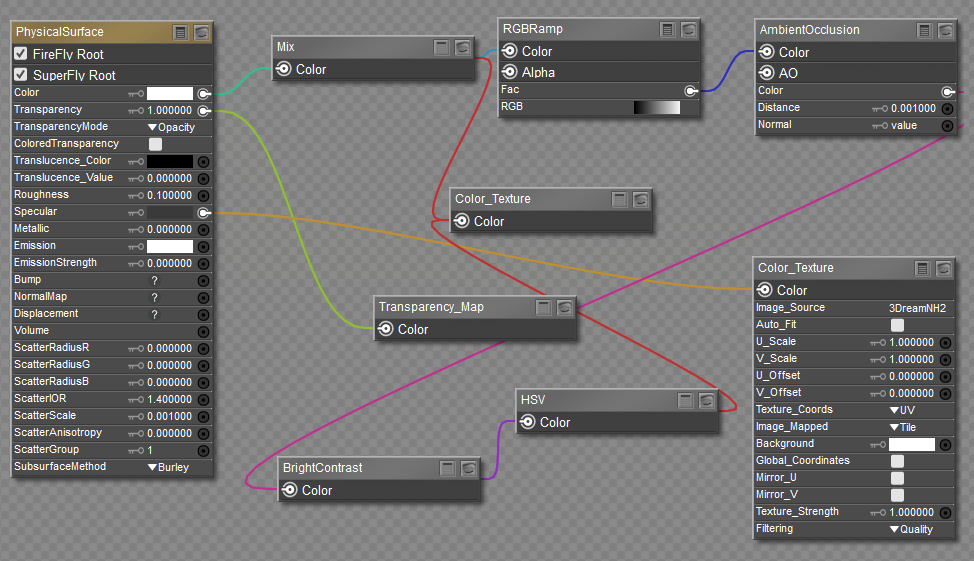974x561 pixels.
Task: Click the Transparency value 1.000000
Action: pos(170,111)
